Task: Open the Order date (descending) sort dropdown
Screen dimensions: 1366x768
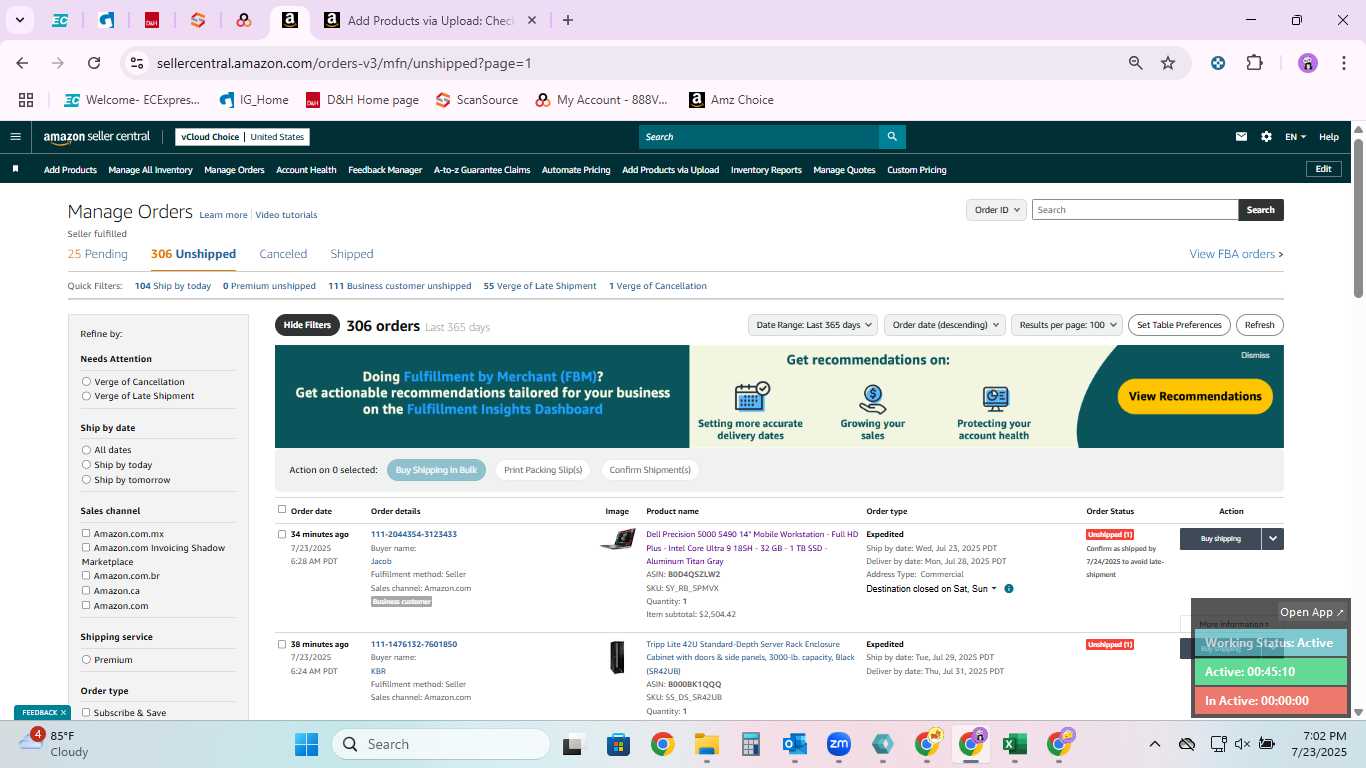Action: 945,325
